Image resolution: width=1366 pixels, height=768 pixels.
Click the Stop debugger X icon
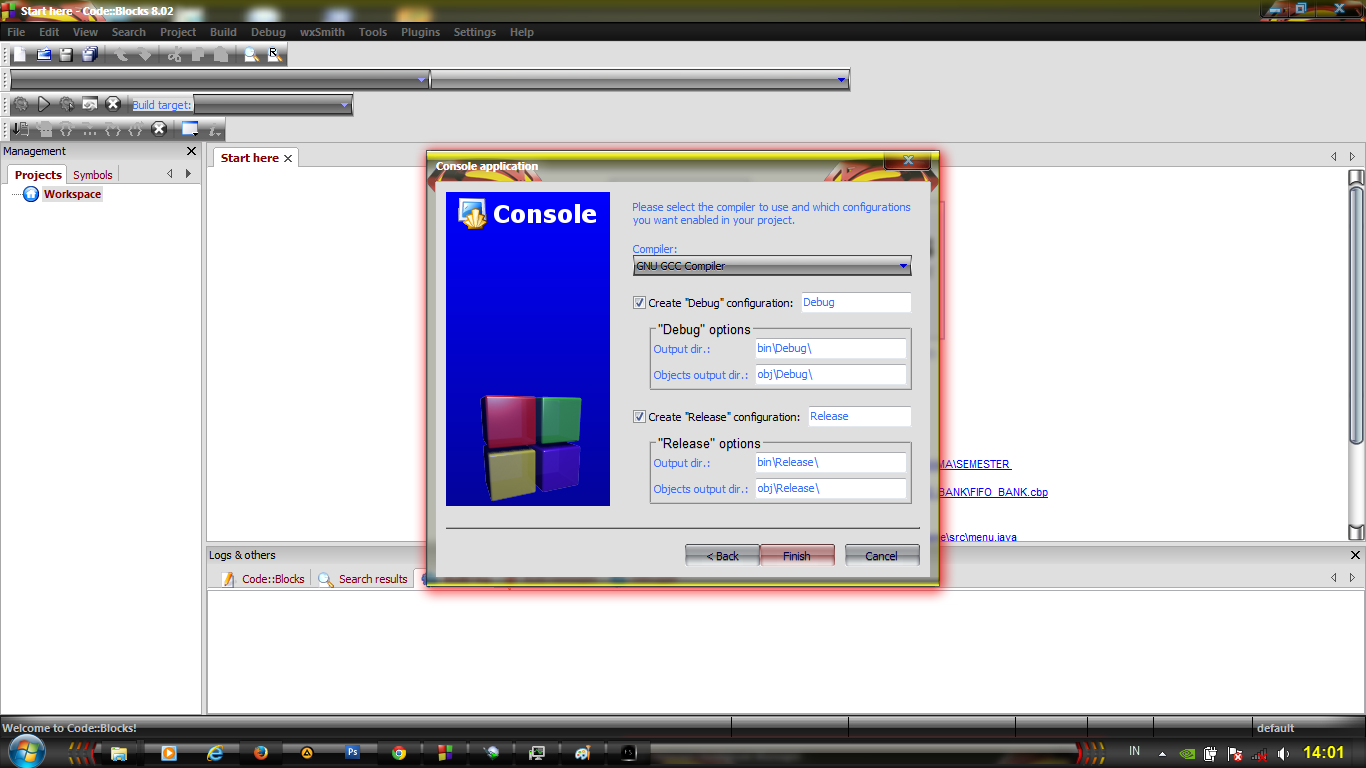point(159,129)
